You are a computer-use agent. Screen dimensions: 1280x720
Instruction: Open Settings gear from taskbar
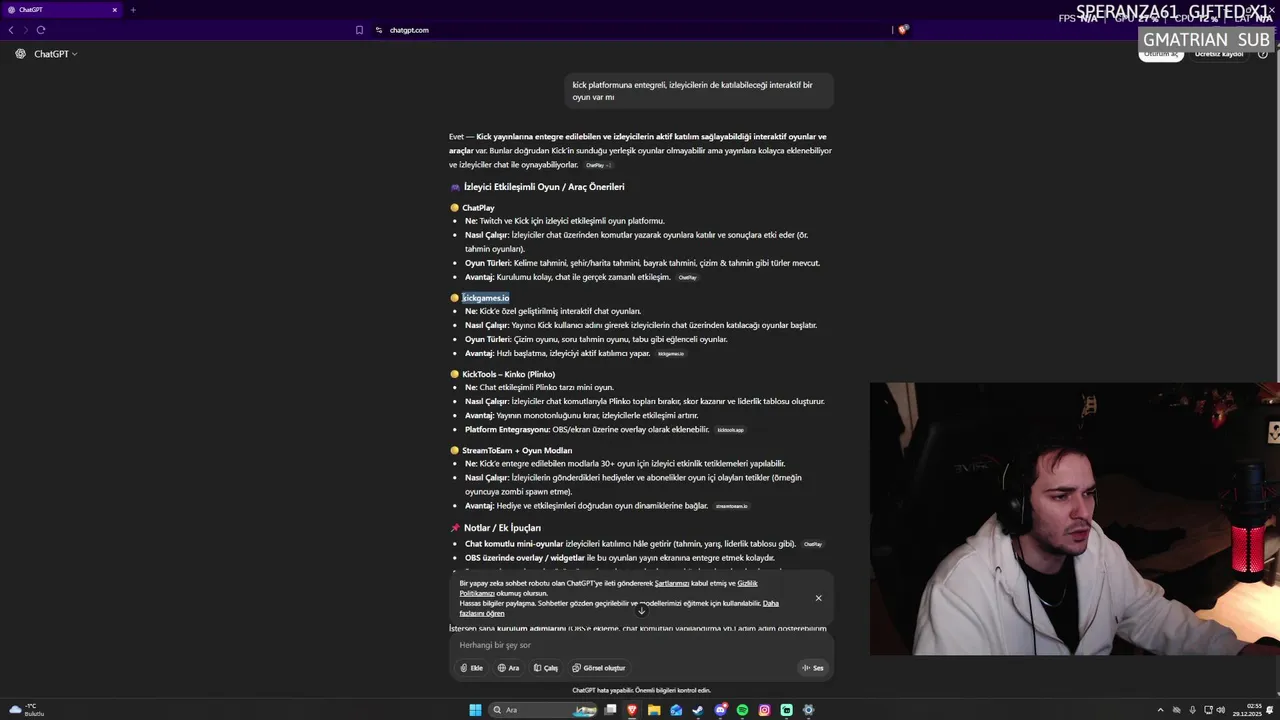coord(808,710)
